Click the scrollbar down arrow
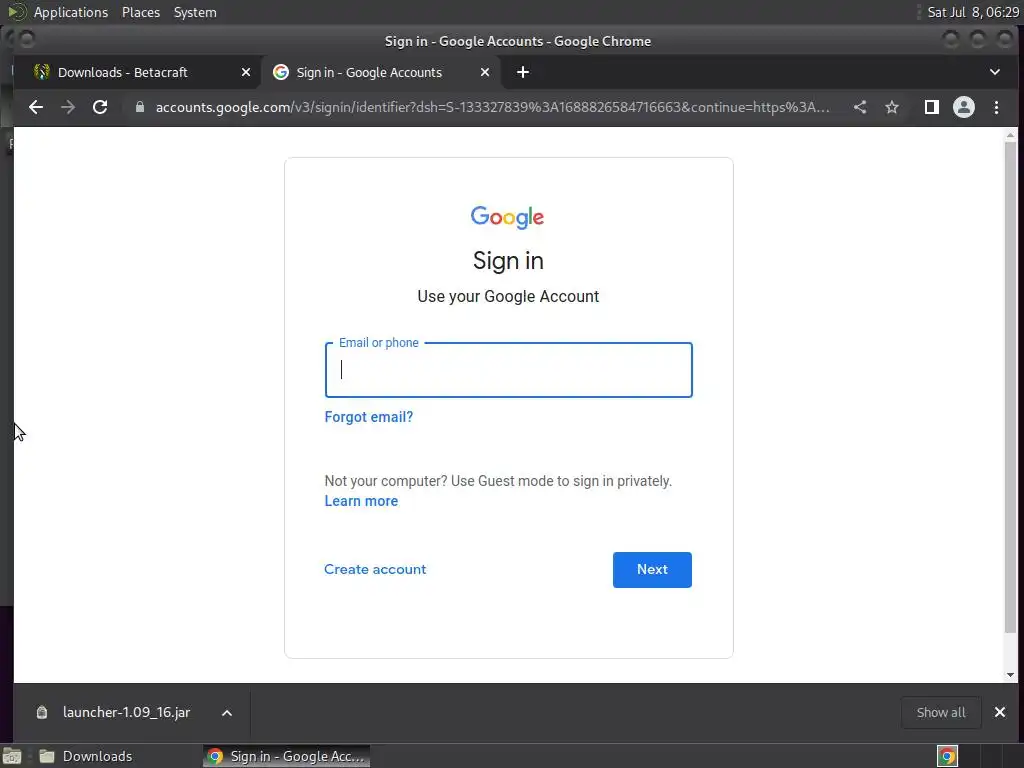Screen dimensions: 1024x768 click(x=1010, y=675)
